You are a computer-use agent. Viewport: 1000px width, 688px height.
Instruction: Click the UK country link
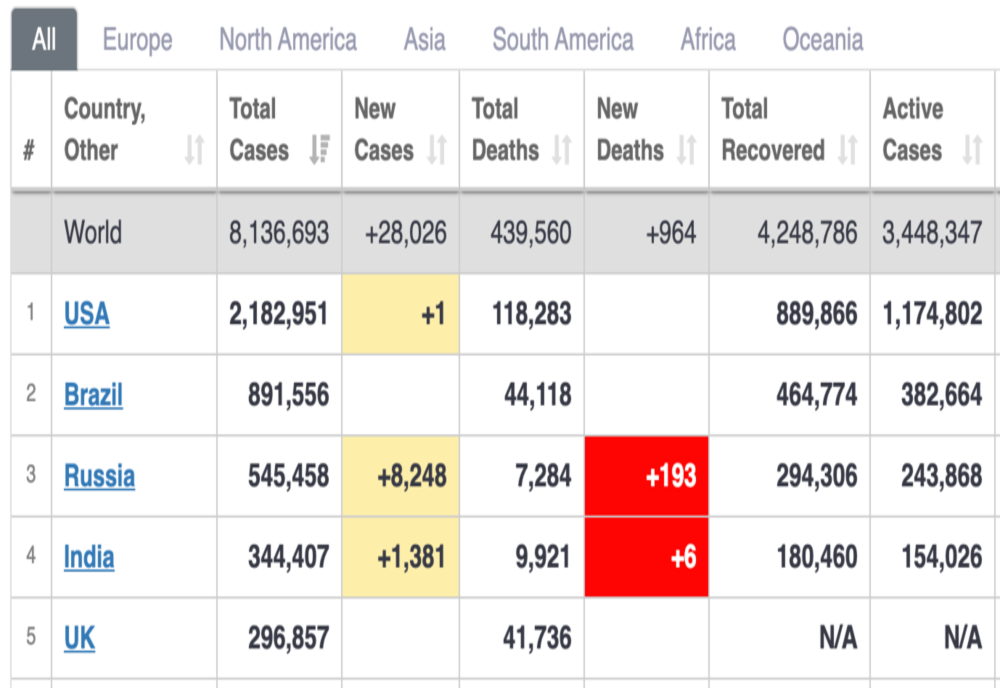[x=79, y=638]
